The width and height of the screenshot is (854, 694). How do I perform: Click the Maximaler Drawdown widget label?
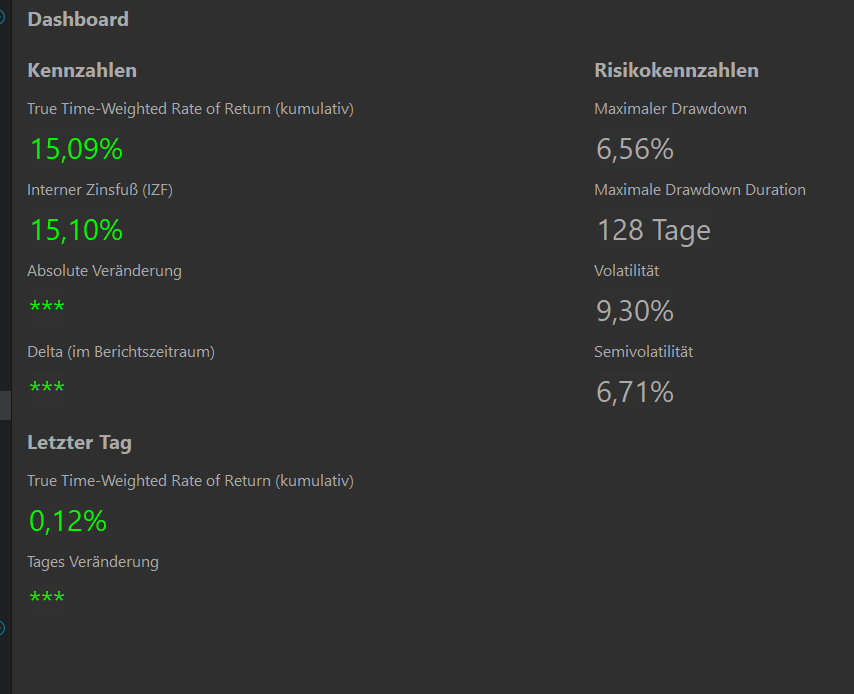[670, 109]
